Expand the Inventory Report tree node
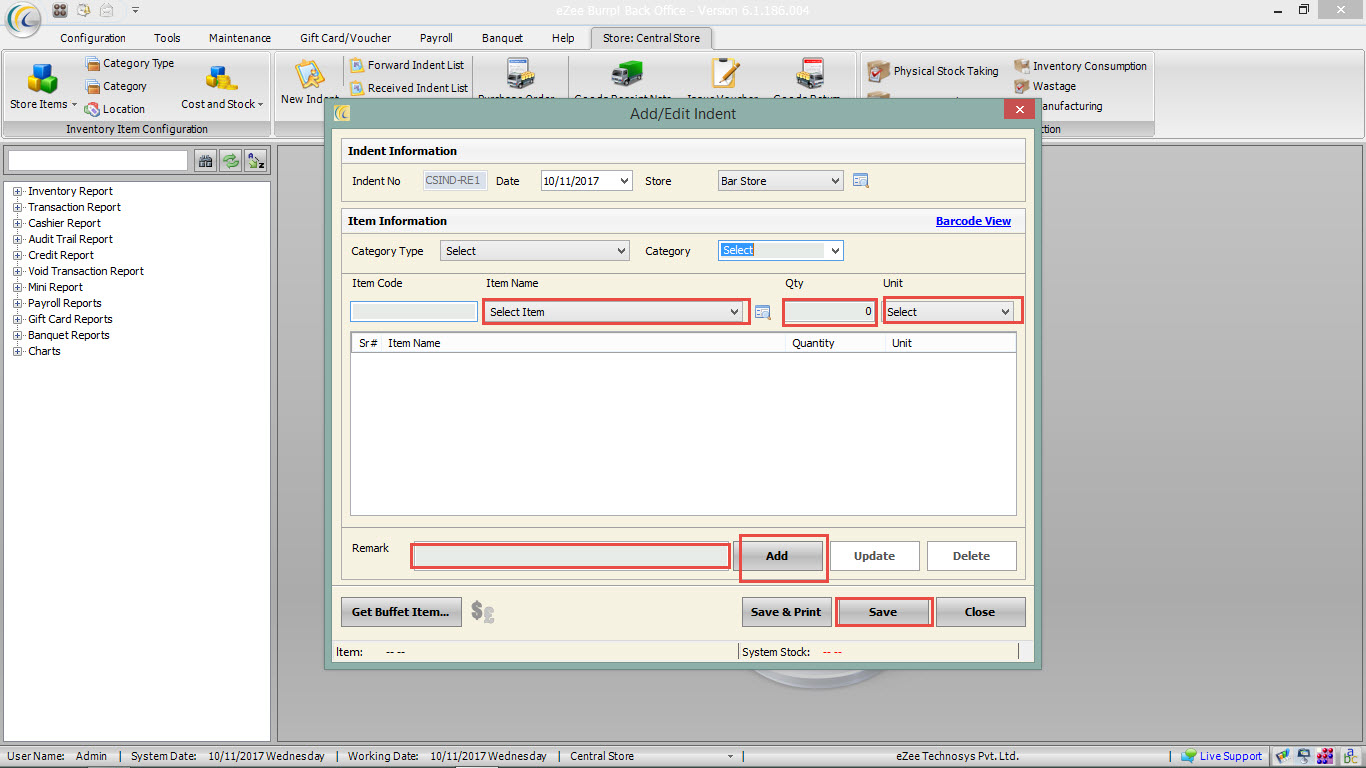1366x768 pixels. click(17, 191)
